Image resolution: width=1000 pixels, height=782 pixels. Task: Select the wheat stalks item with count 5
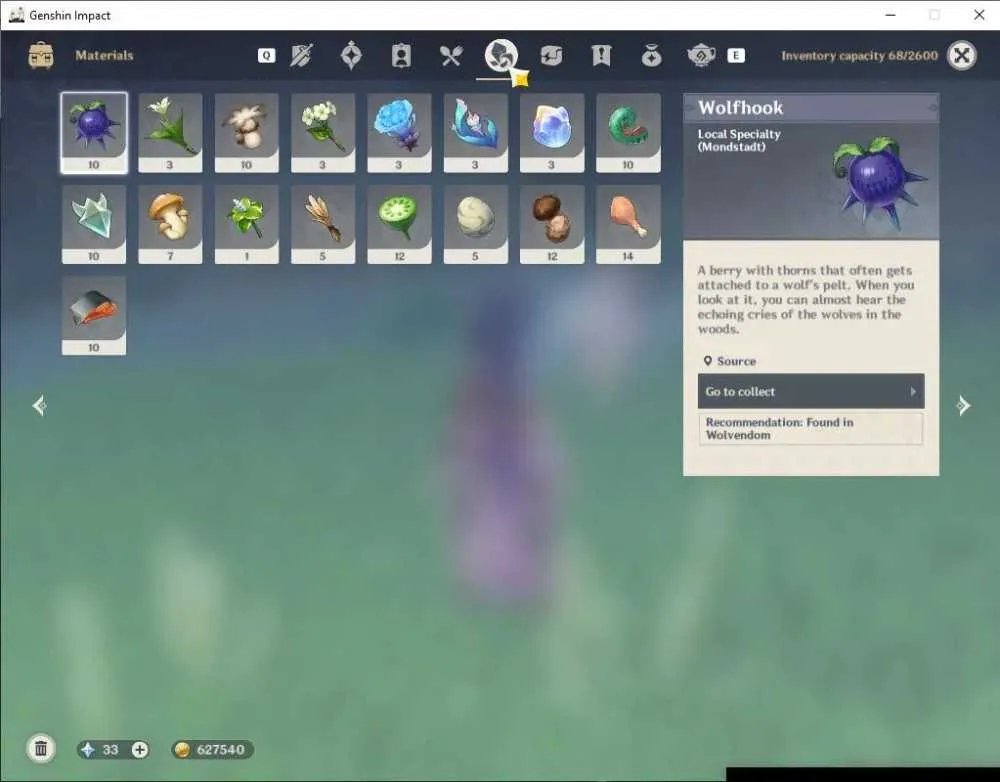(x=323, y=225)
